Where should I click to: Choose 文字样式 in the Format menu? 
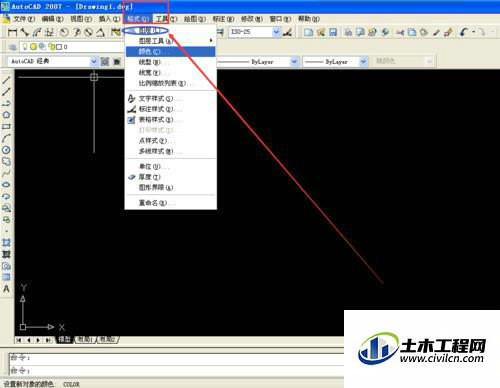tap(171, 99)
